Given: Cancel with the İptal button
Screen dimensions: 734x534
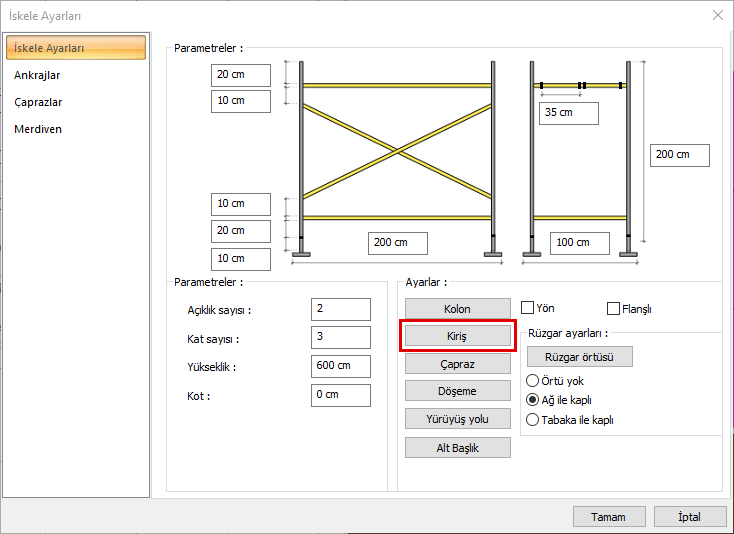Looking at the screenshot, I should pos(690,516).
